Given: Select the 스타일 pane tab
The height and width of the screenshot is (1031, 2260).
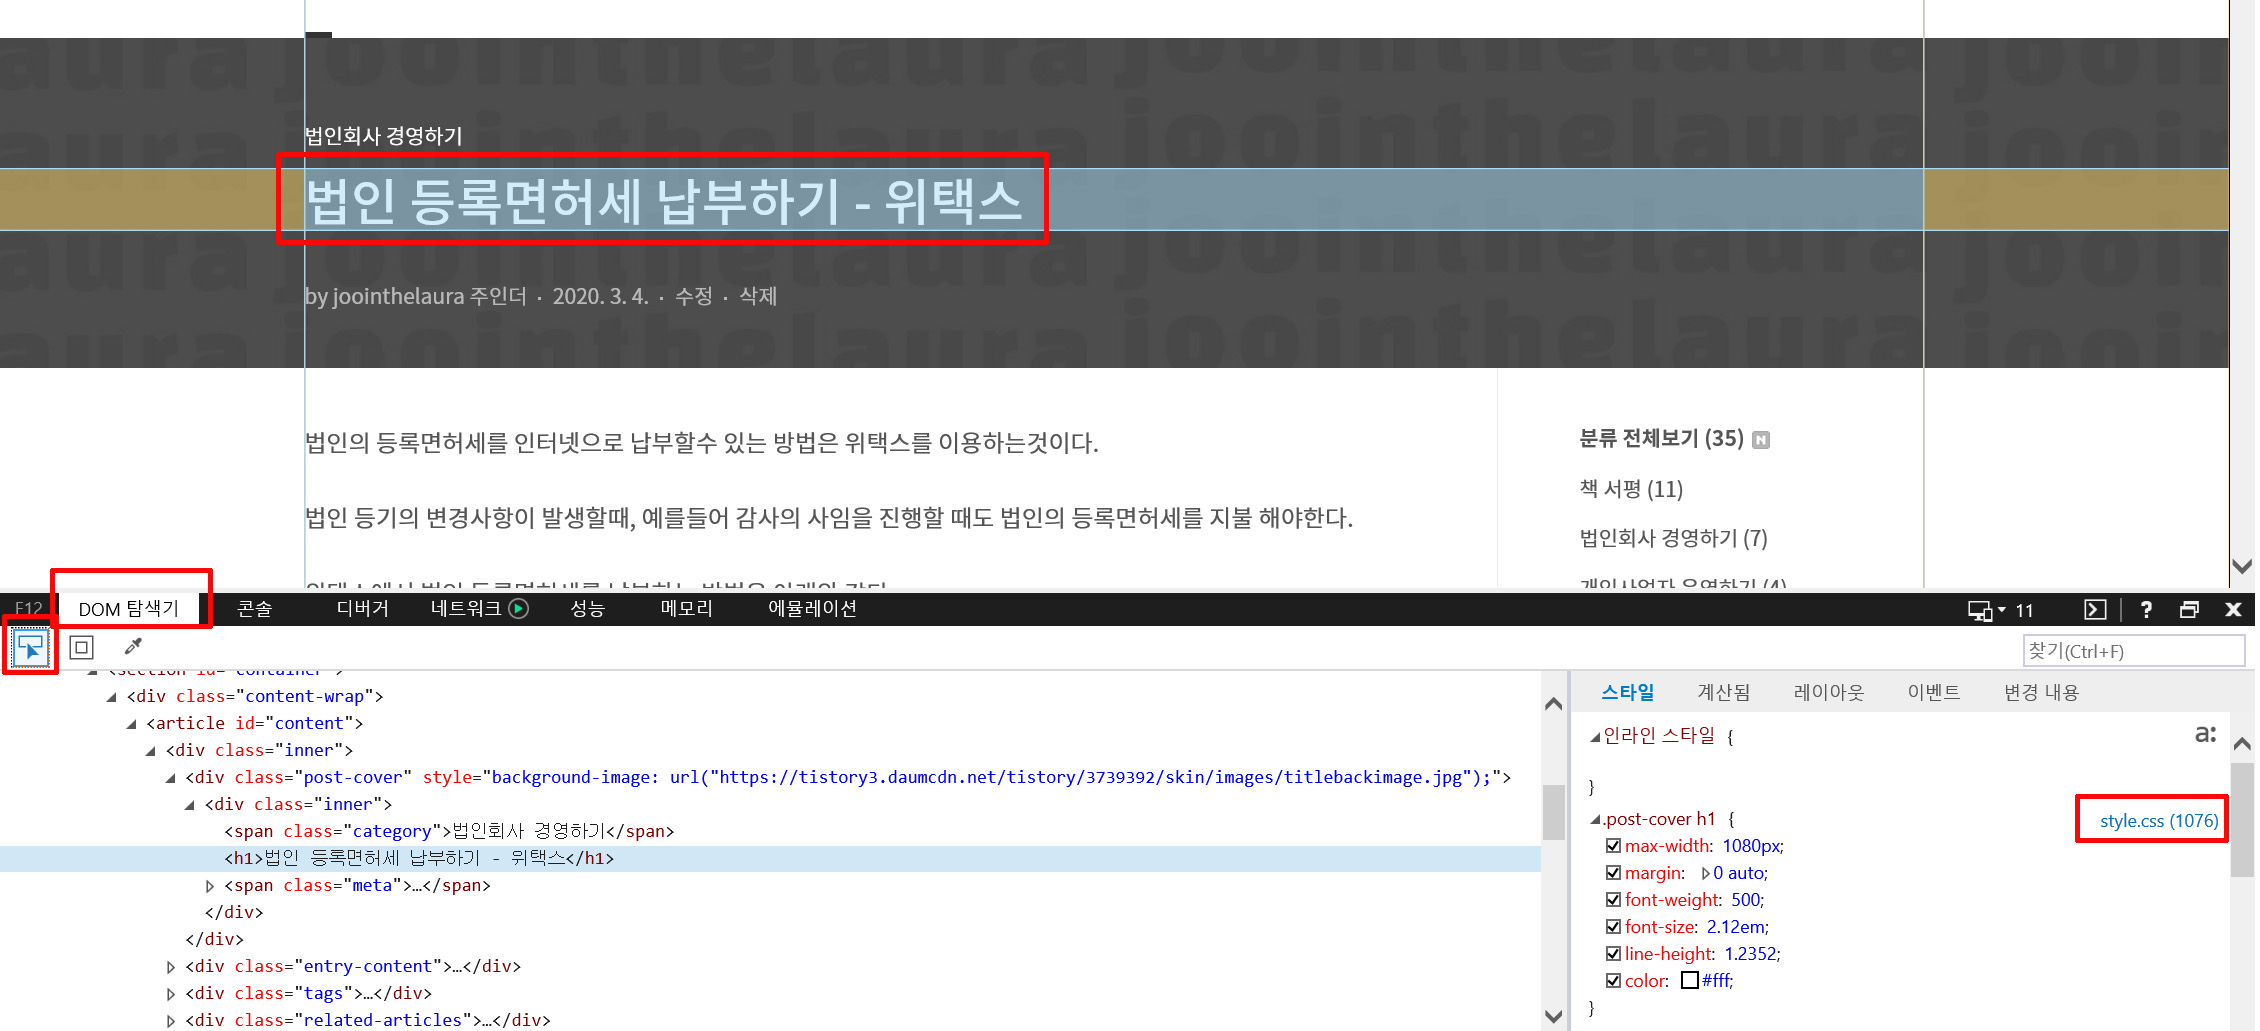Looking at the screenshot, I should click(1627, 692).
